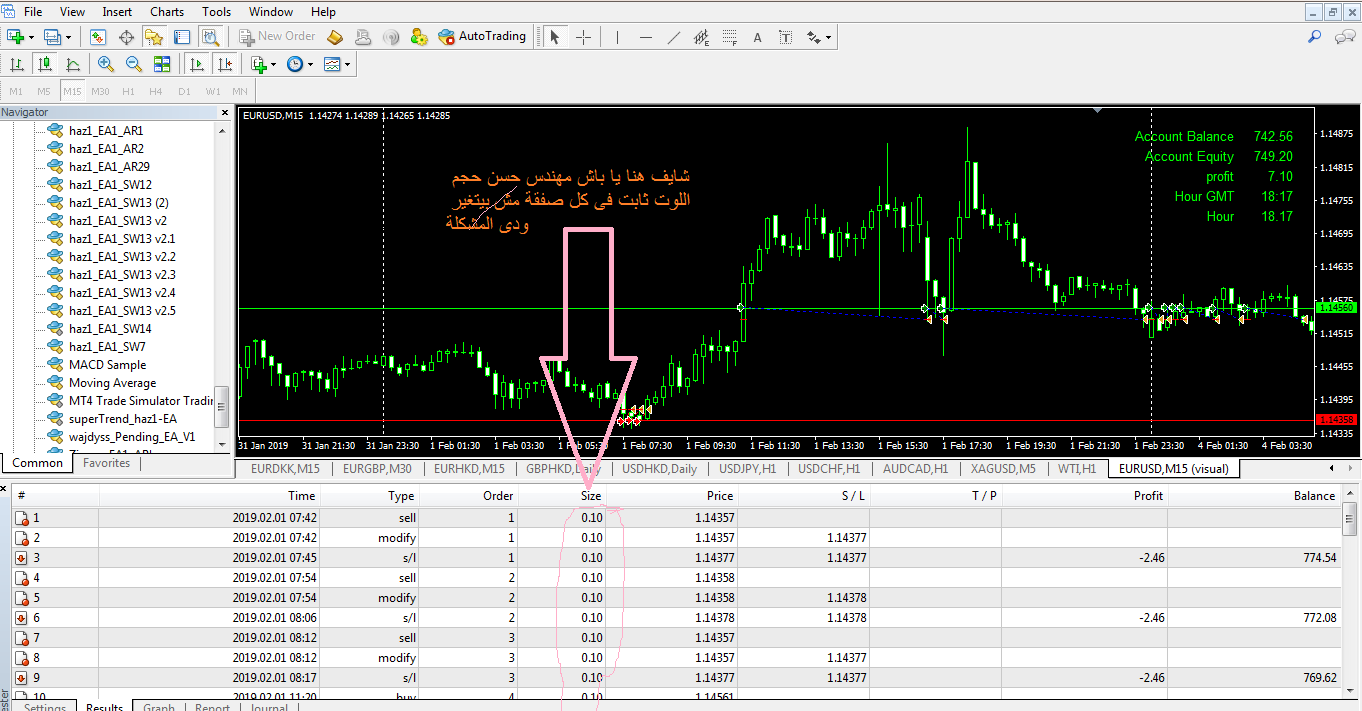Open the Charts menu
The image size is (1362, 711).
[x=167, y=12]
